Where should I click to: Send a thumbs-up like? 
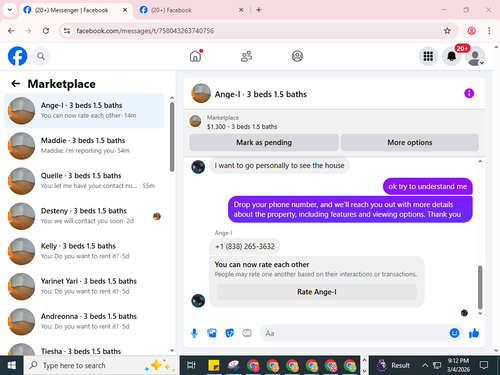[474, 333]
